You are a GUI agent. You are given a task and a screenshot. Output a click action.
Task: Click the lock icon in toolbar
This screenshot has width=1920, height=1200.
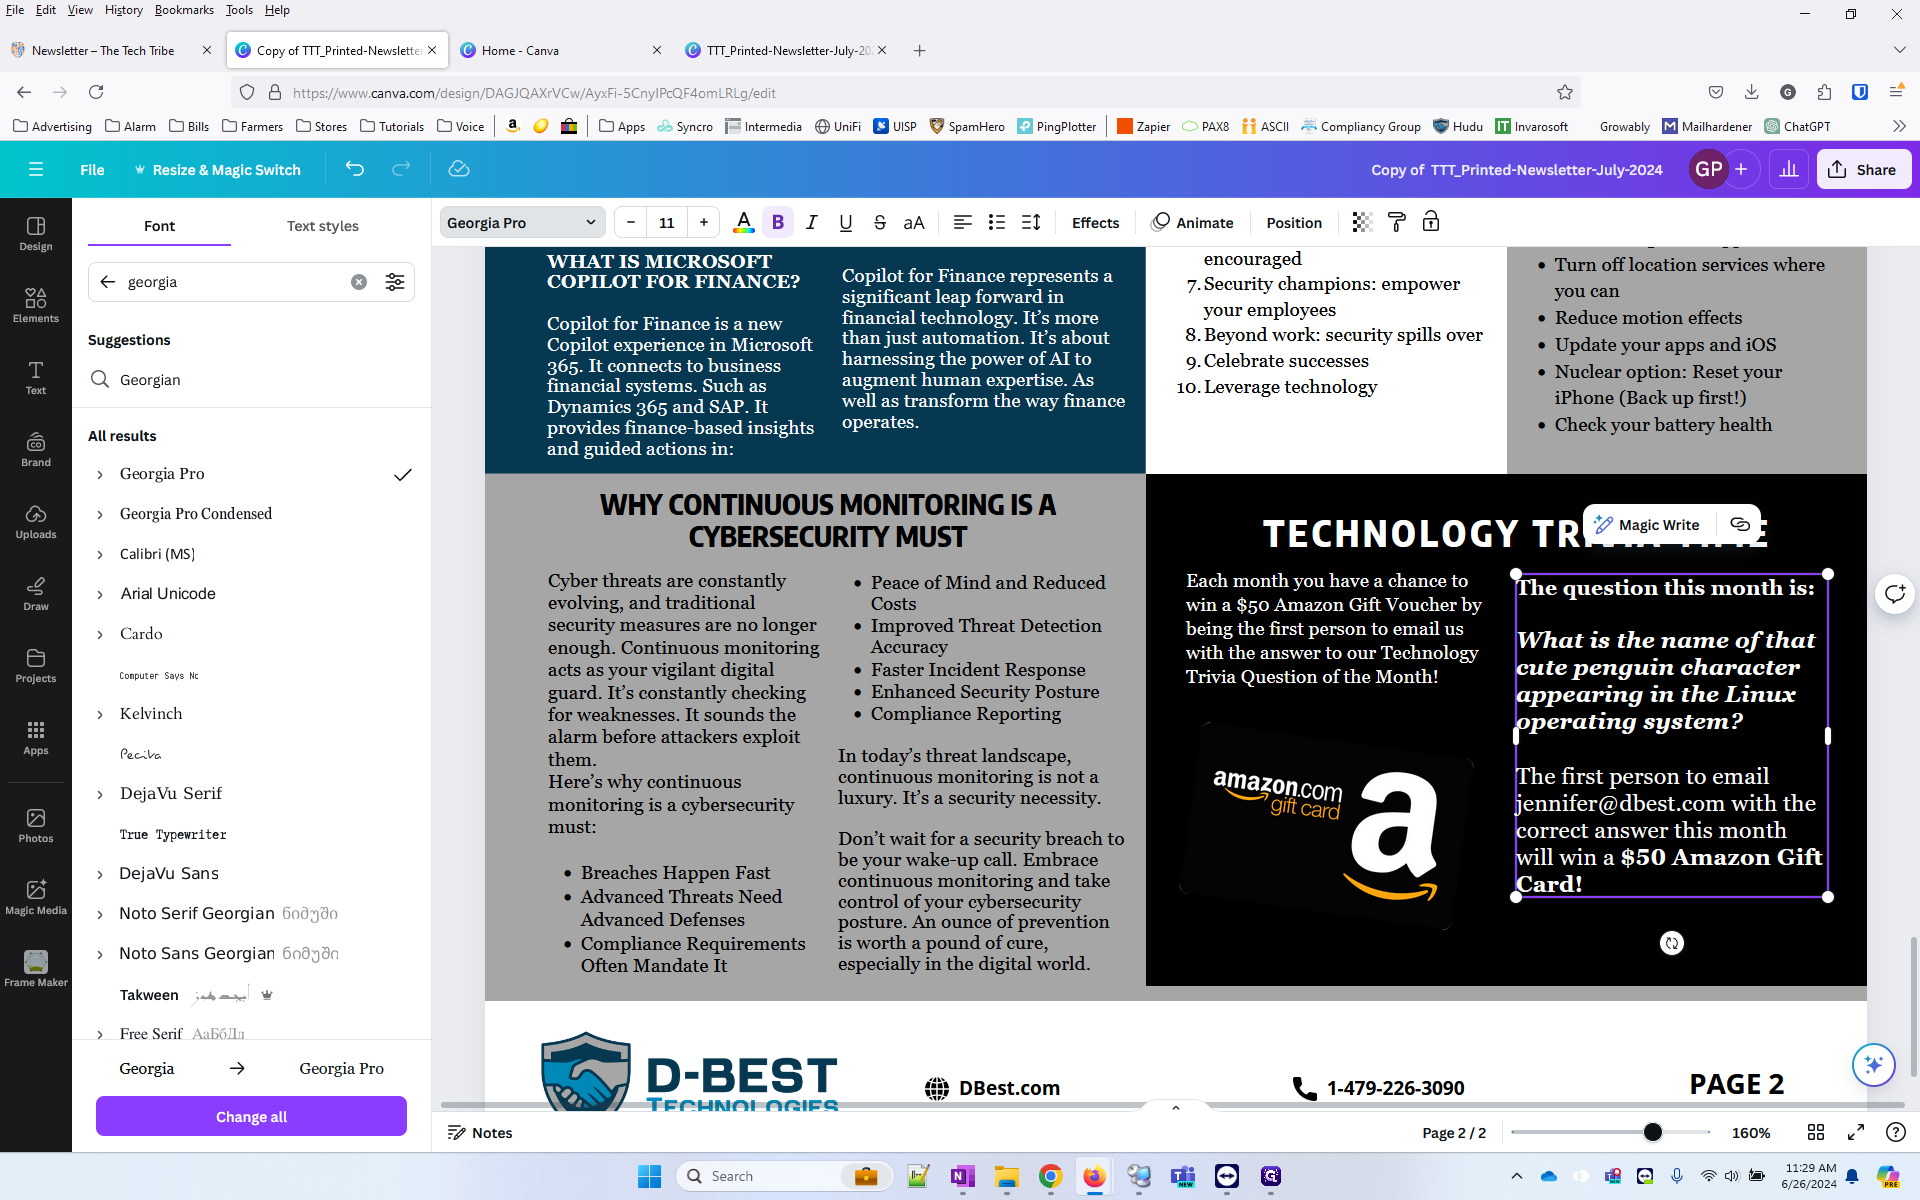coord(1431,222)
